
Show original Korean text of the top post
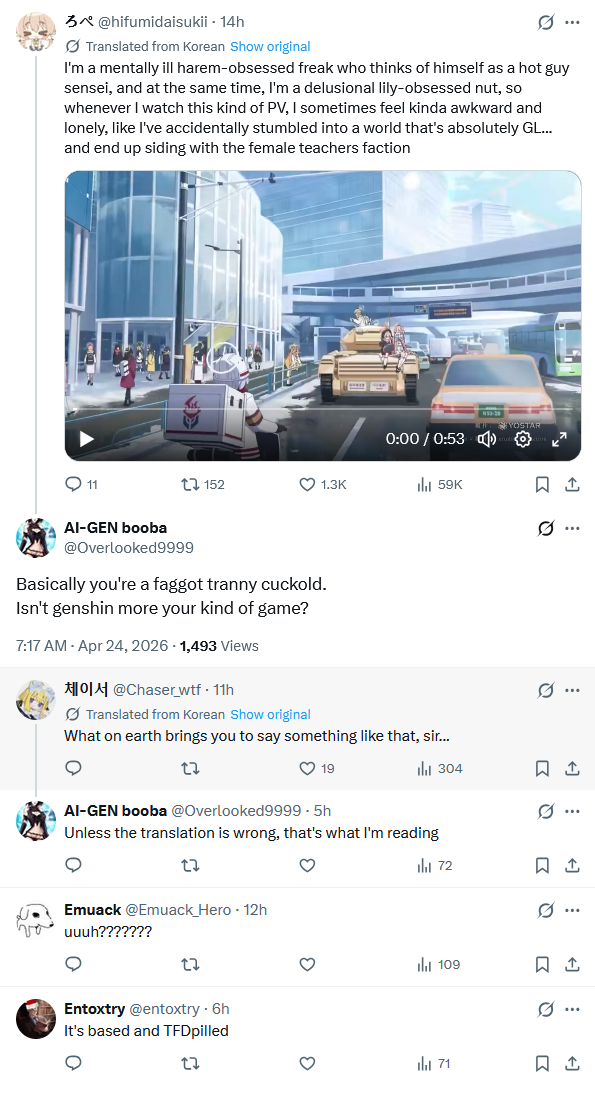270,46
